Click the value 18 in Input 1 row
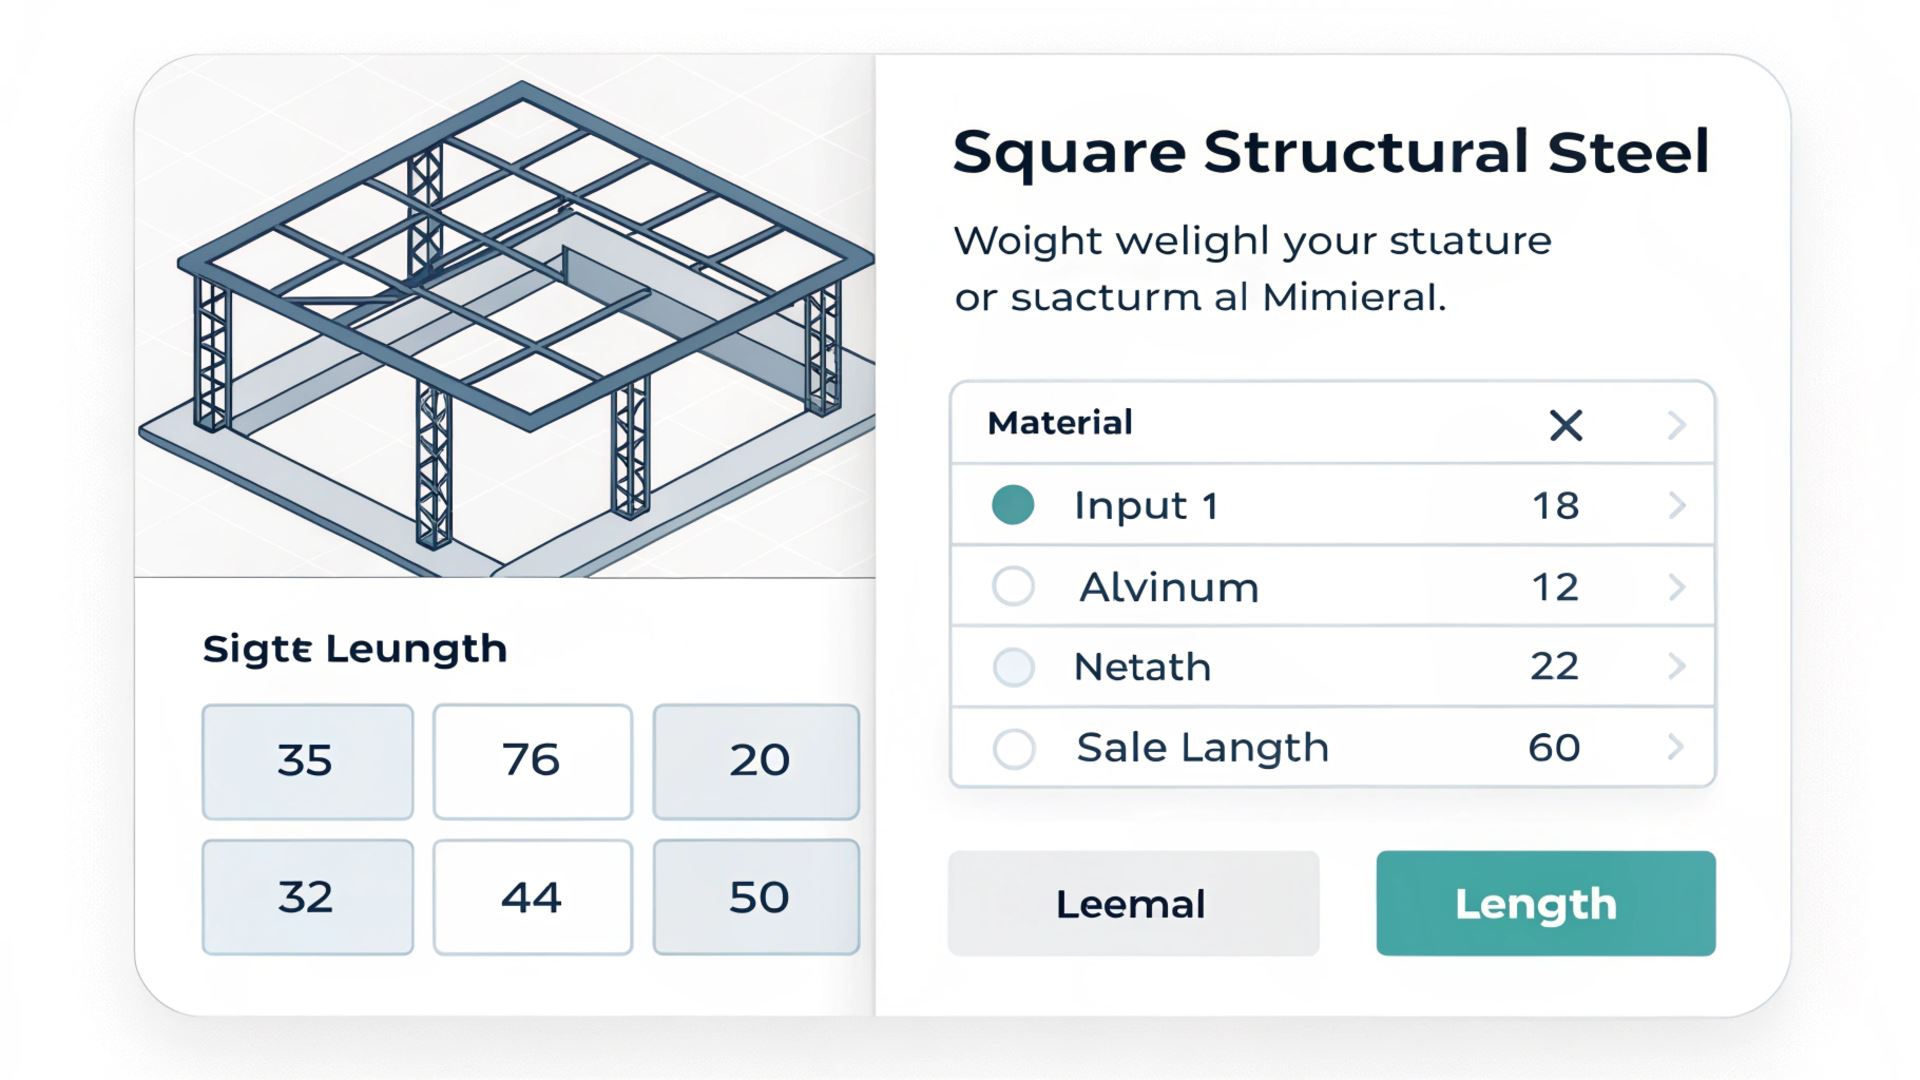The height and width of the screenshot is (1080, 1920). click(x=1555, y=506)
